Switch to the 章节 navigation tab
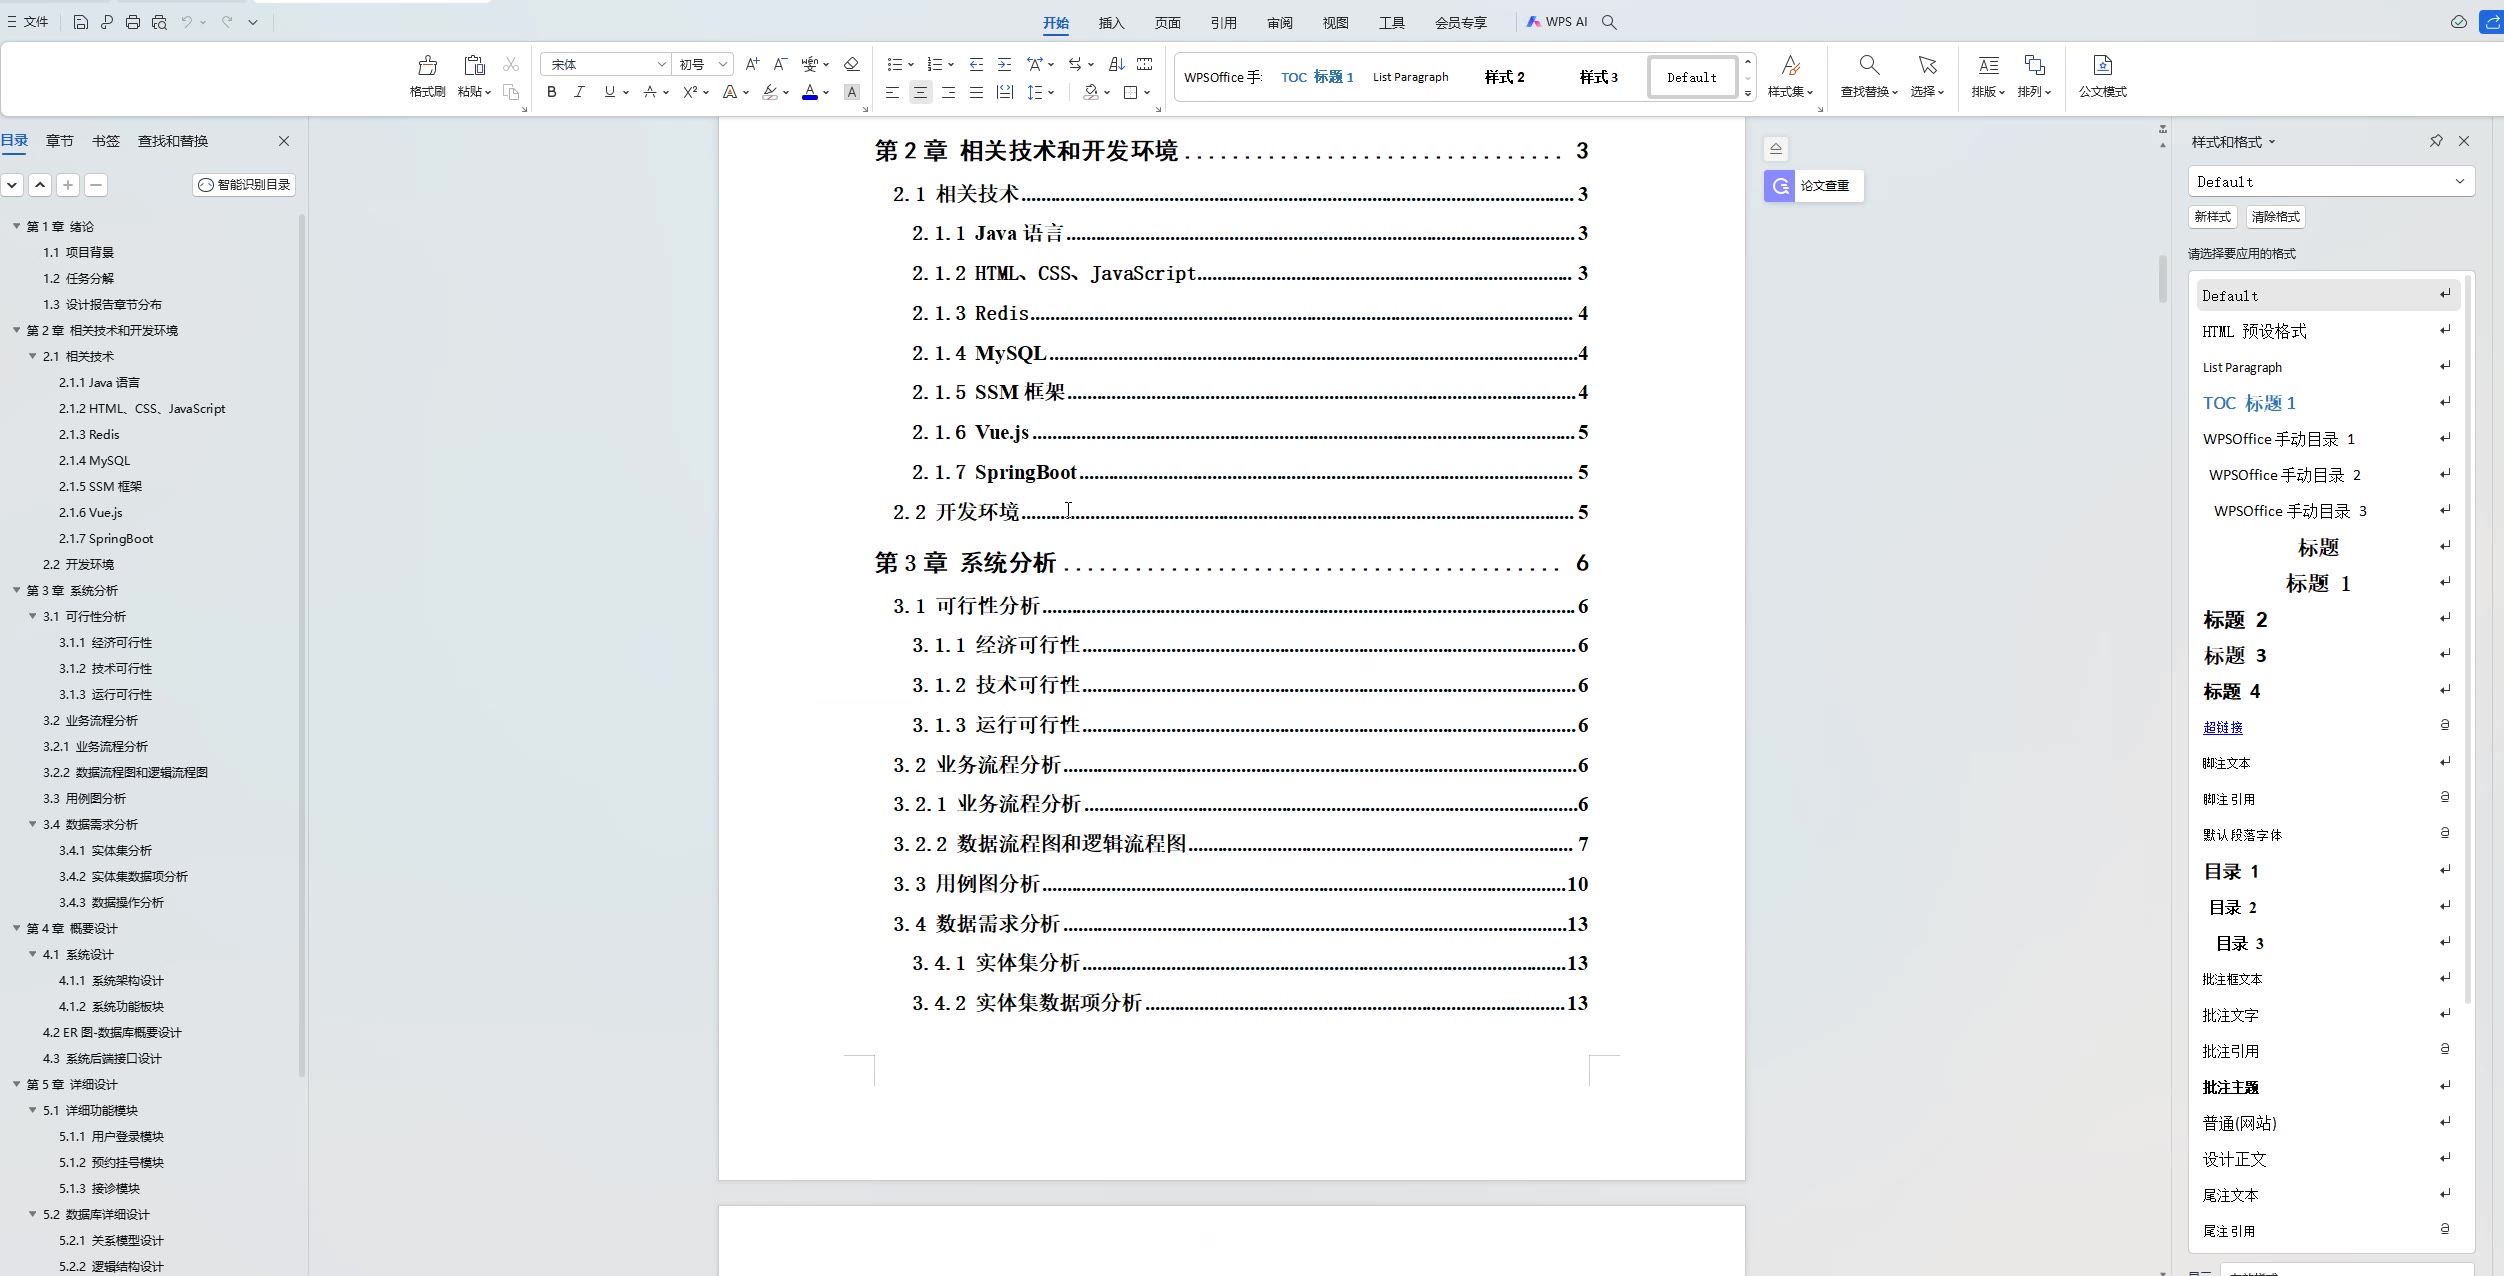 pos(60,141)
